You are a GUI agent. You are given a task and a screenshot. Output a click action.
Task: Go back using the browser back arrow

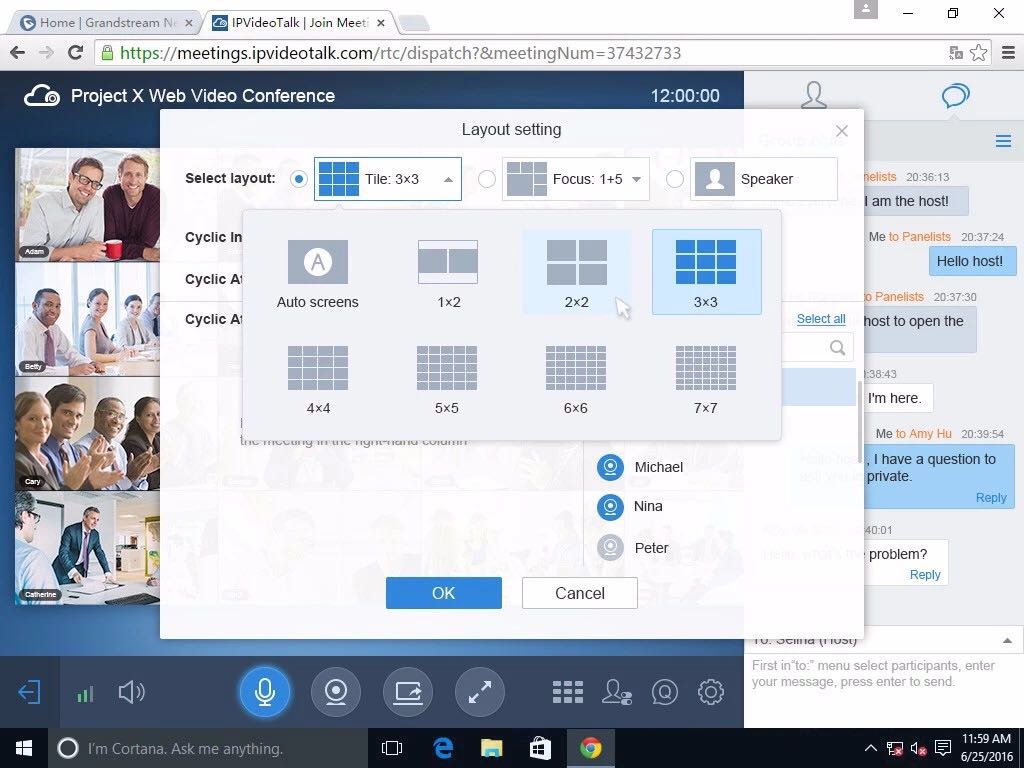click(18, 52)
